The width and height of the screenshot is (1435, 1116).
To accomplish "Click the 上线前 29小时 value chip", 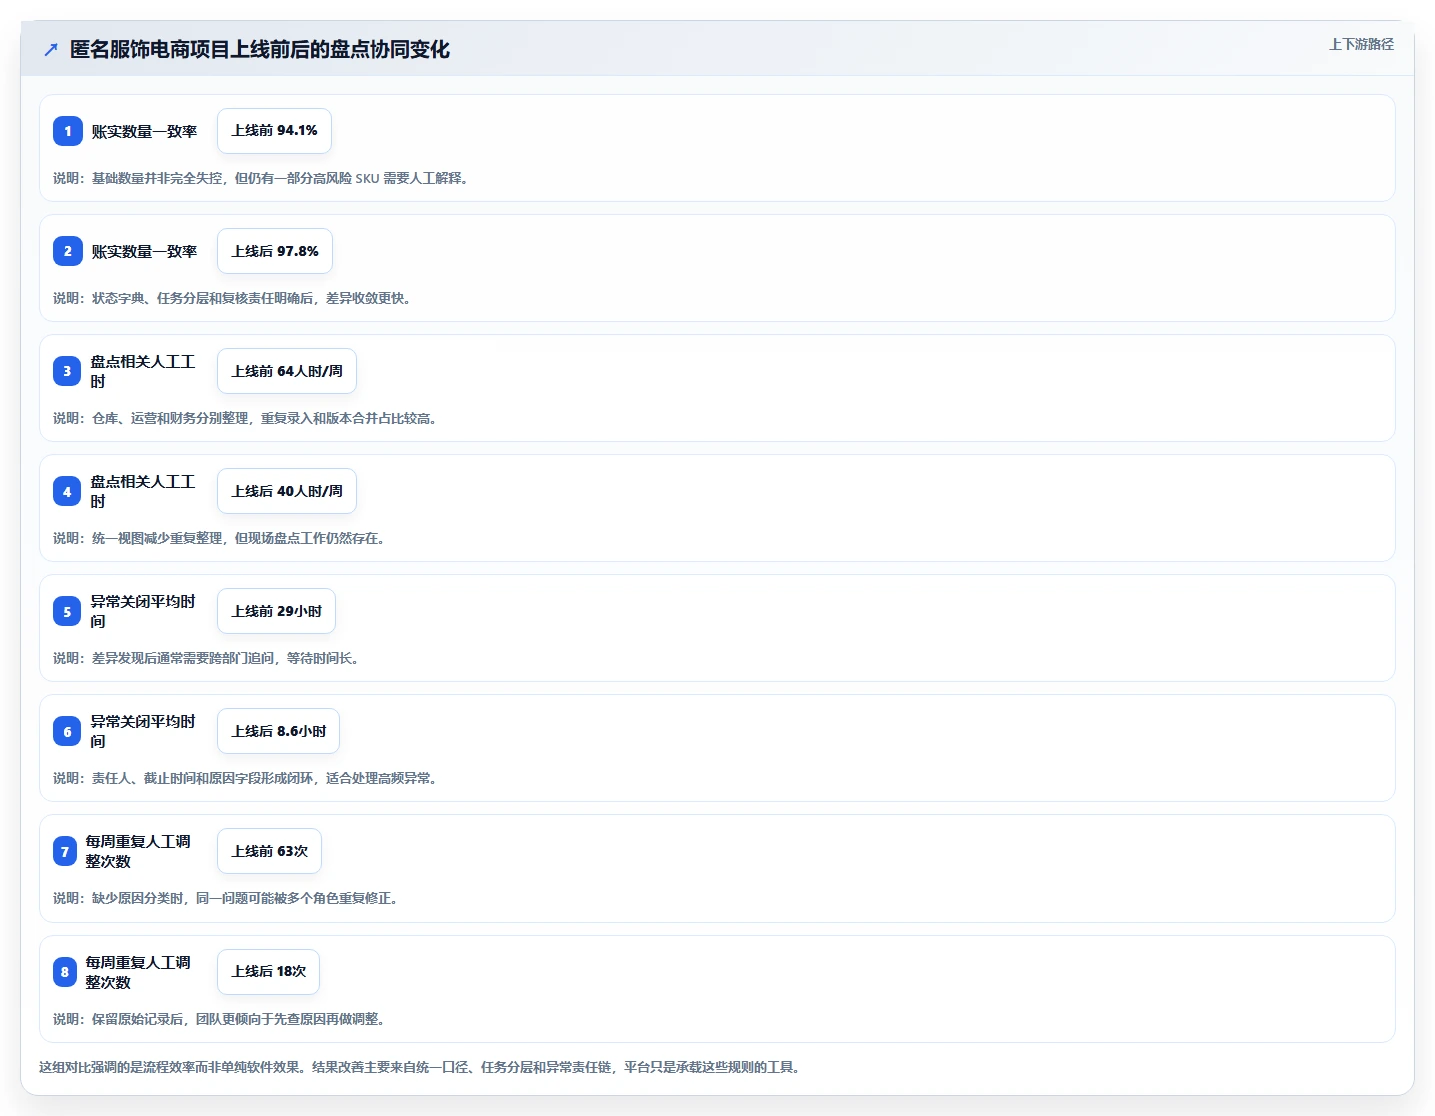I will (276, 611).
